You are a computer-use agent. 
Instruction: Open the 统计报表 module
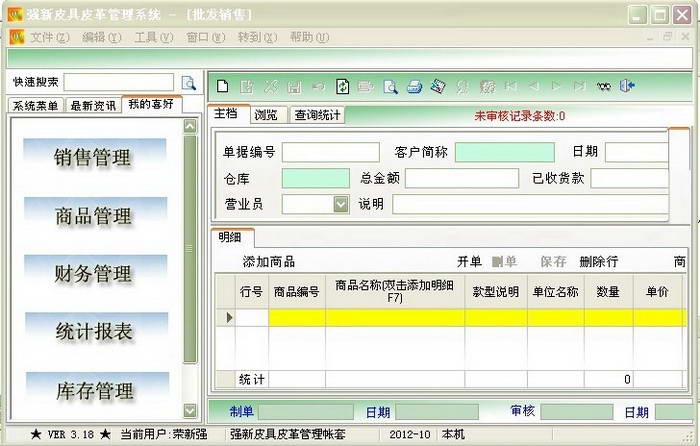96,331
